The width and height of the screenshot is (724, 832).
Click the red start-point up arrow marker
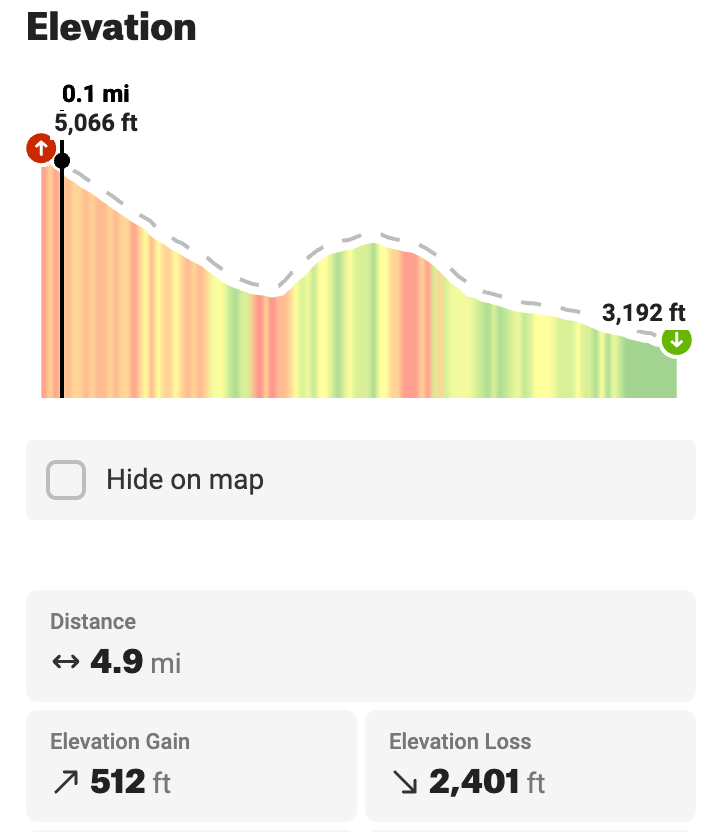coord(40,150)
